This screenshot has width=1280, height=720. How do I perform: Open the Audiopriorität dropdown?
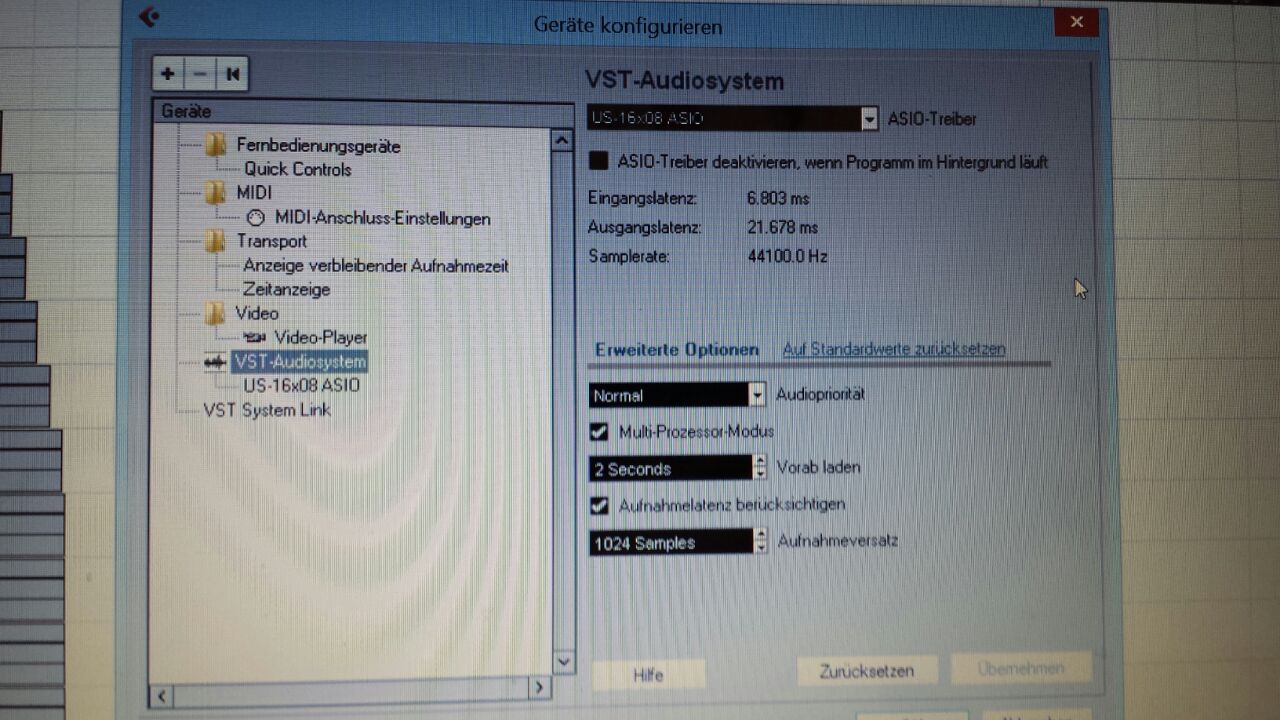pos(757,395)
